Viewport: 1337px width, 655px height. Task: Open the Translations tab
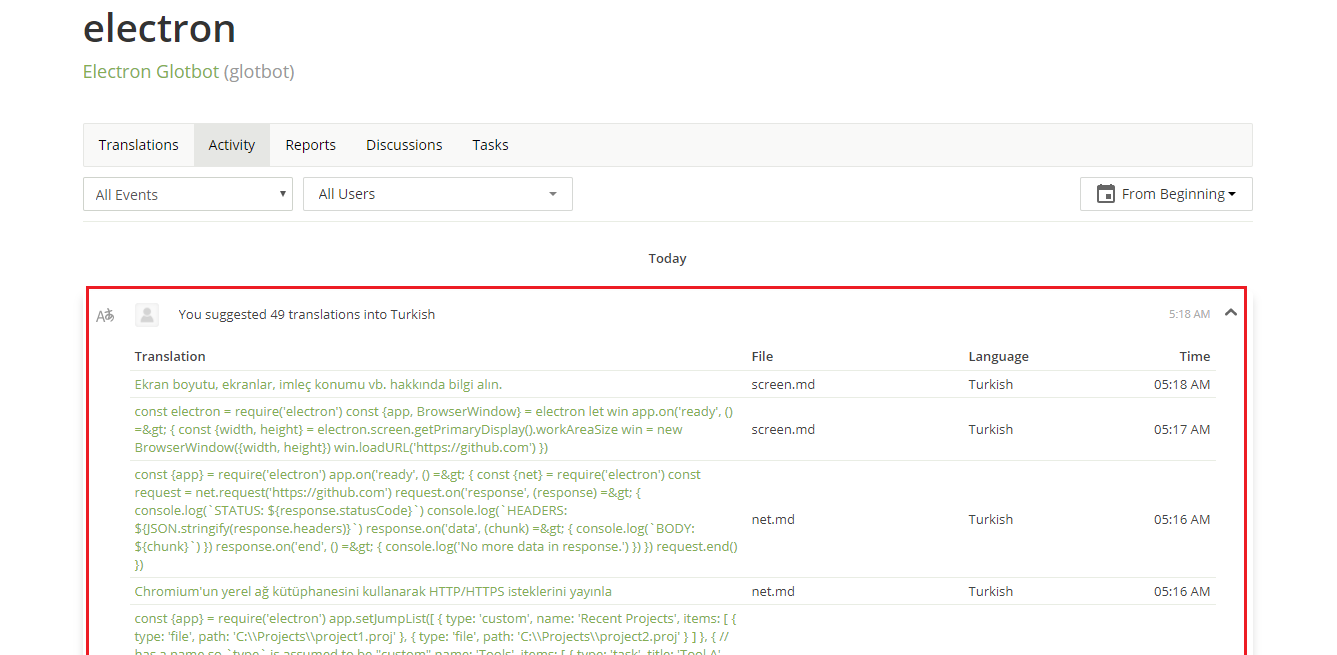click(138, 145)
